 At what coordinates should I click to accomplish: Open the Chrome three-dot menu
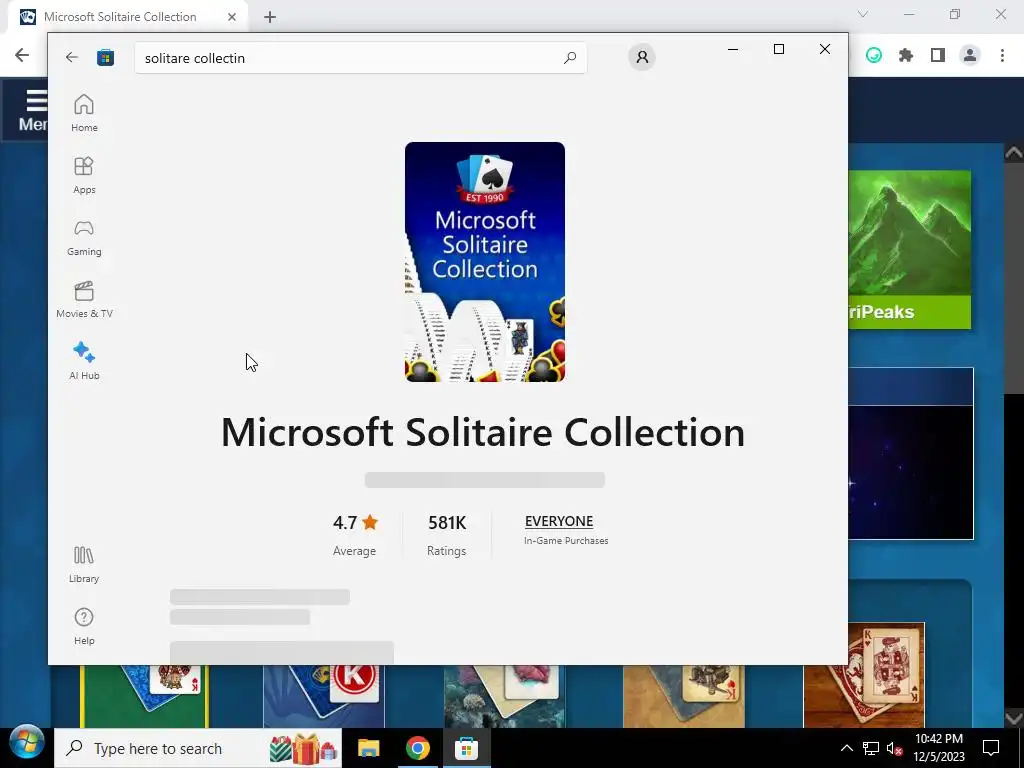1002,56
